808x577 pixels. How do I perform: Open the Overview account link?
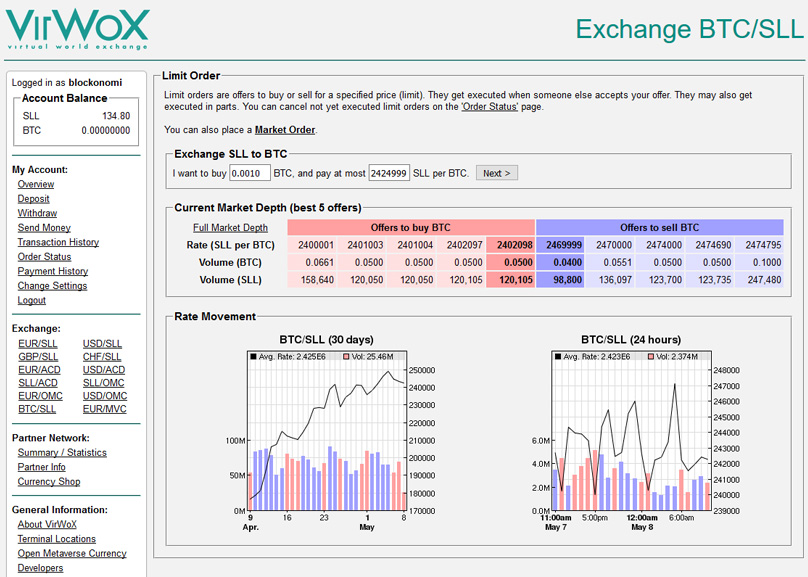point(36,184)
